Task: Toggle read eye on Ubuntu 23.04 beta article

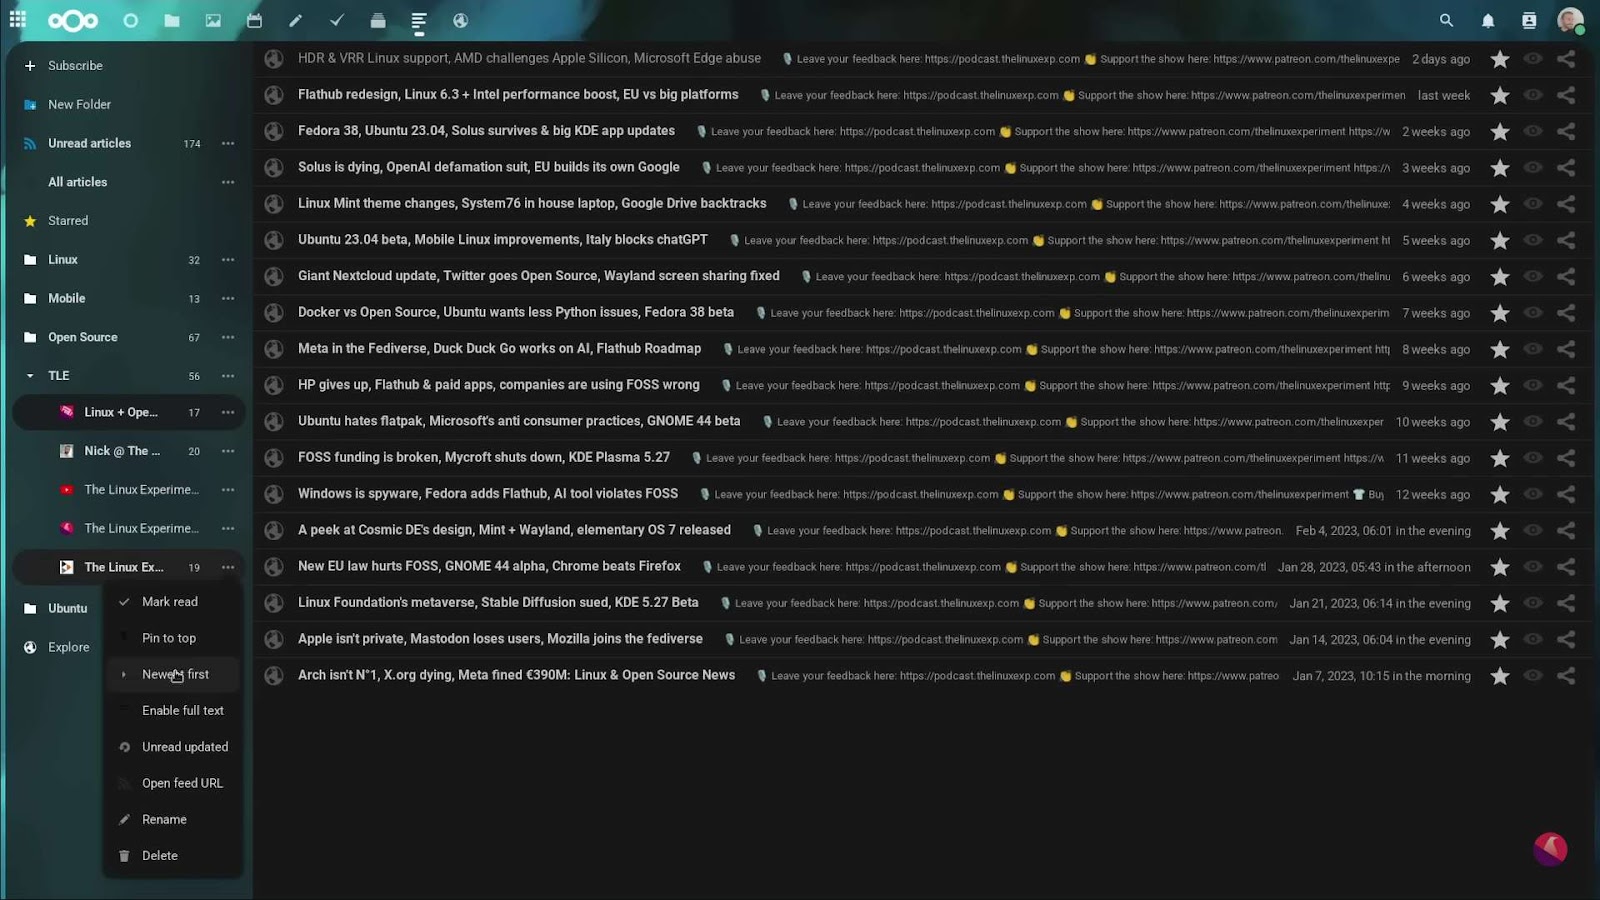Action: 1532,240
